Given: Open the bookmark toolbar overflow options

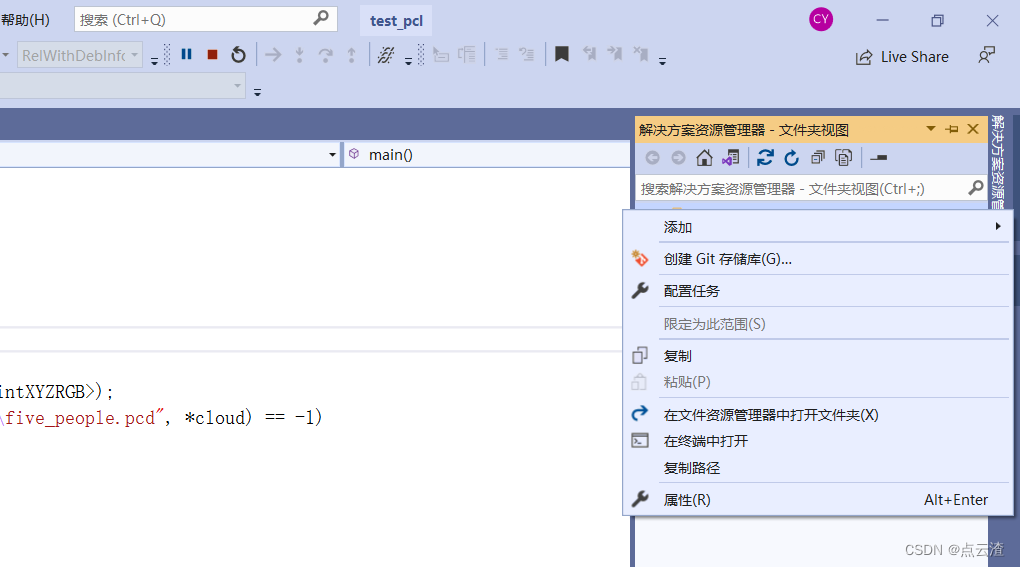Looking at the screenshot, I should click(x=662, y=61).
